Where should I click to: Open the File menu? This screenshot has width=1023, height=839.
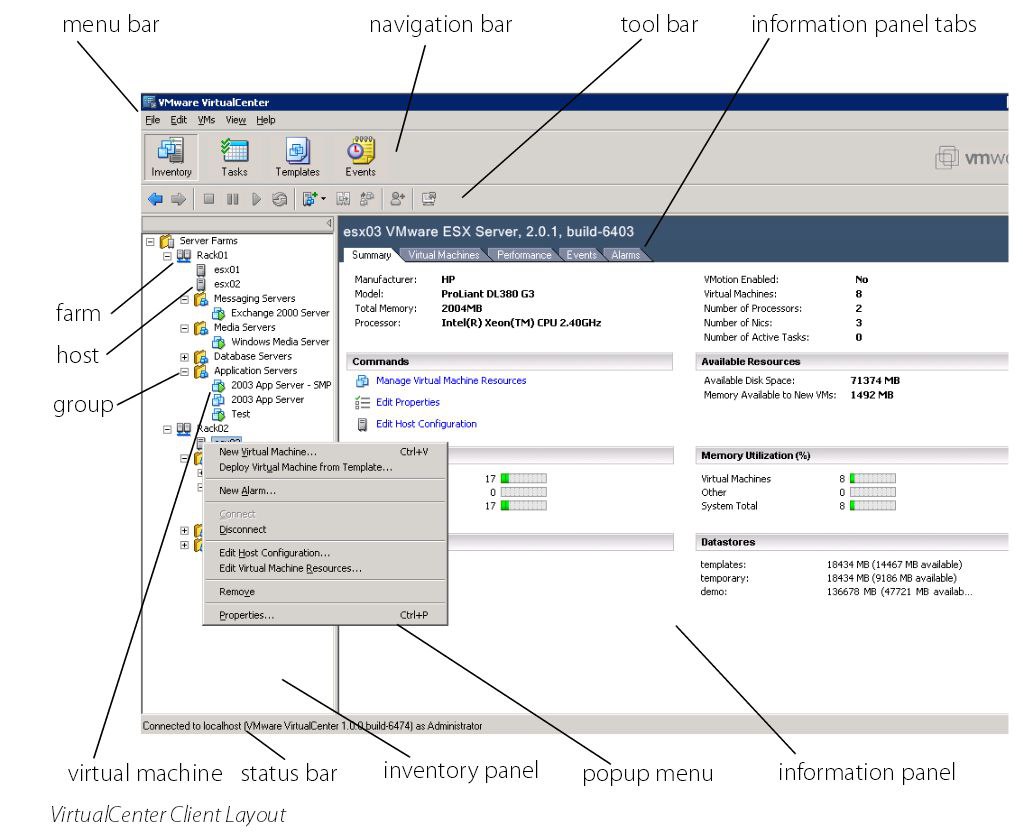(153, 120)
